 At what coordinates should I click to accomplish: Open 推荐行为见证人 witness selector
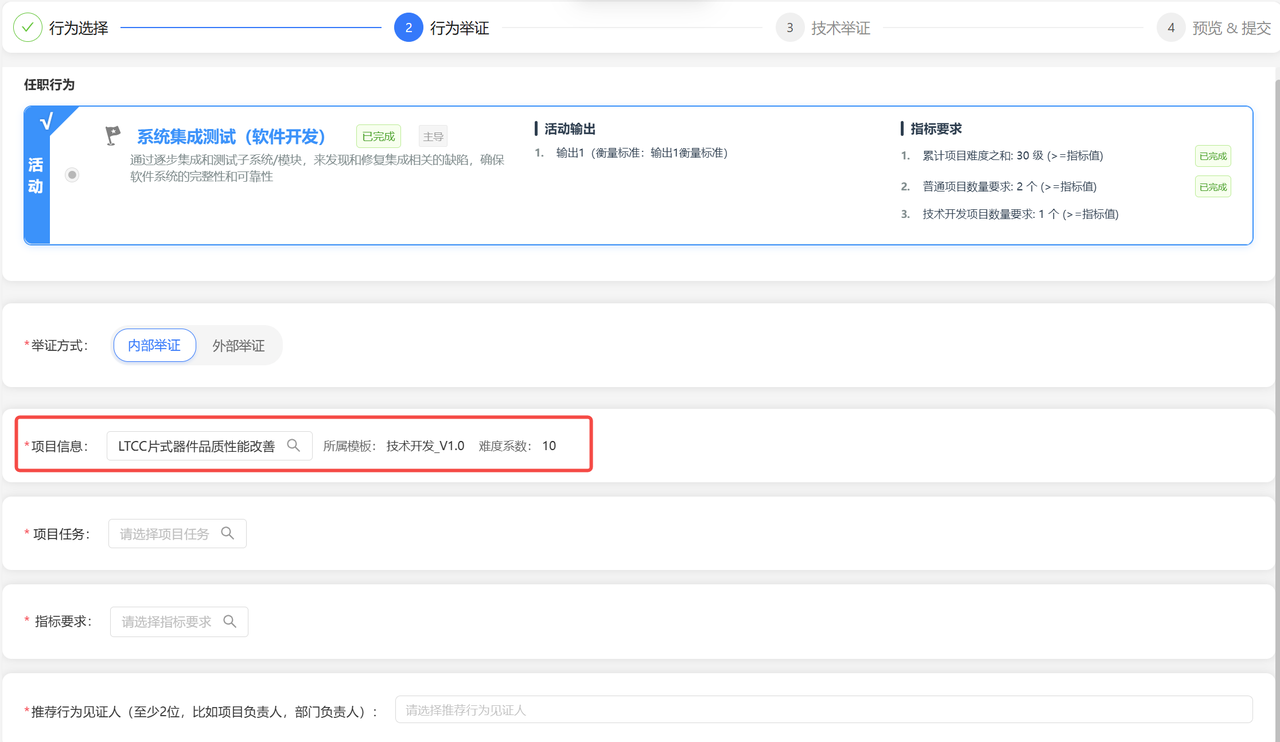823,710
